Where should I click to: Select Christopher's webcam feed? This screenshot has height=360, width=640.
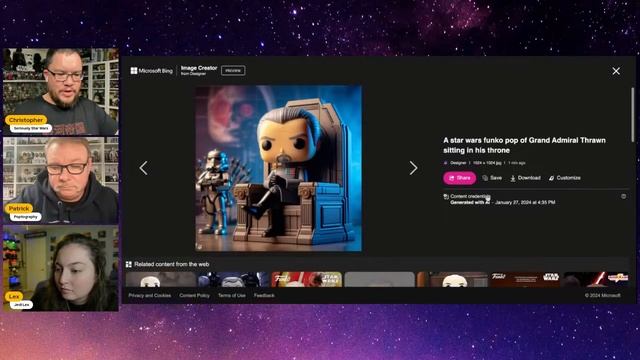click(61, 92)
